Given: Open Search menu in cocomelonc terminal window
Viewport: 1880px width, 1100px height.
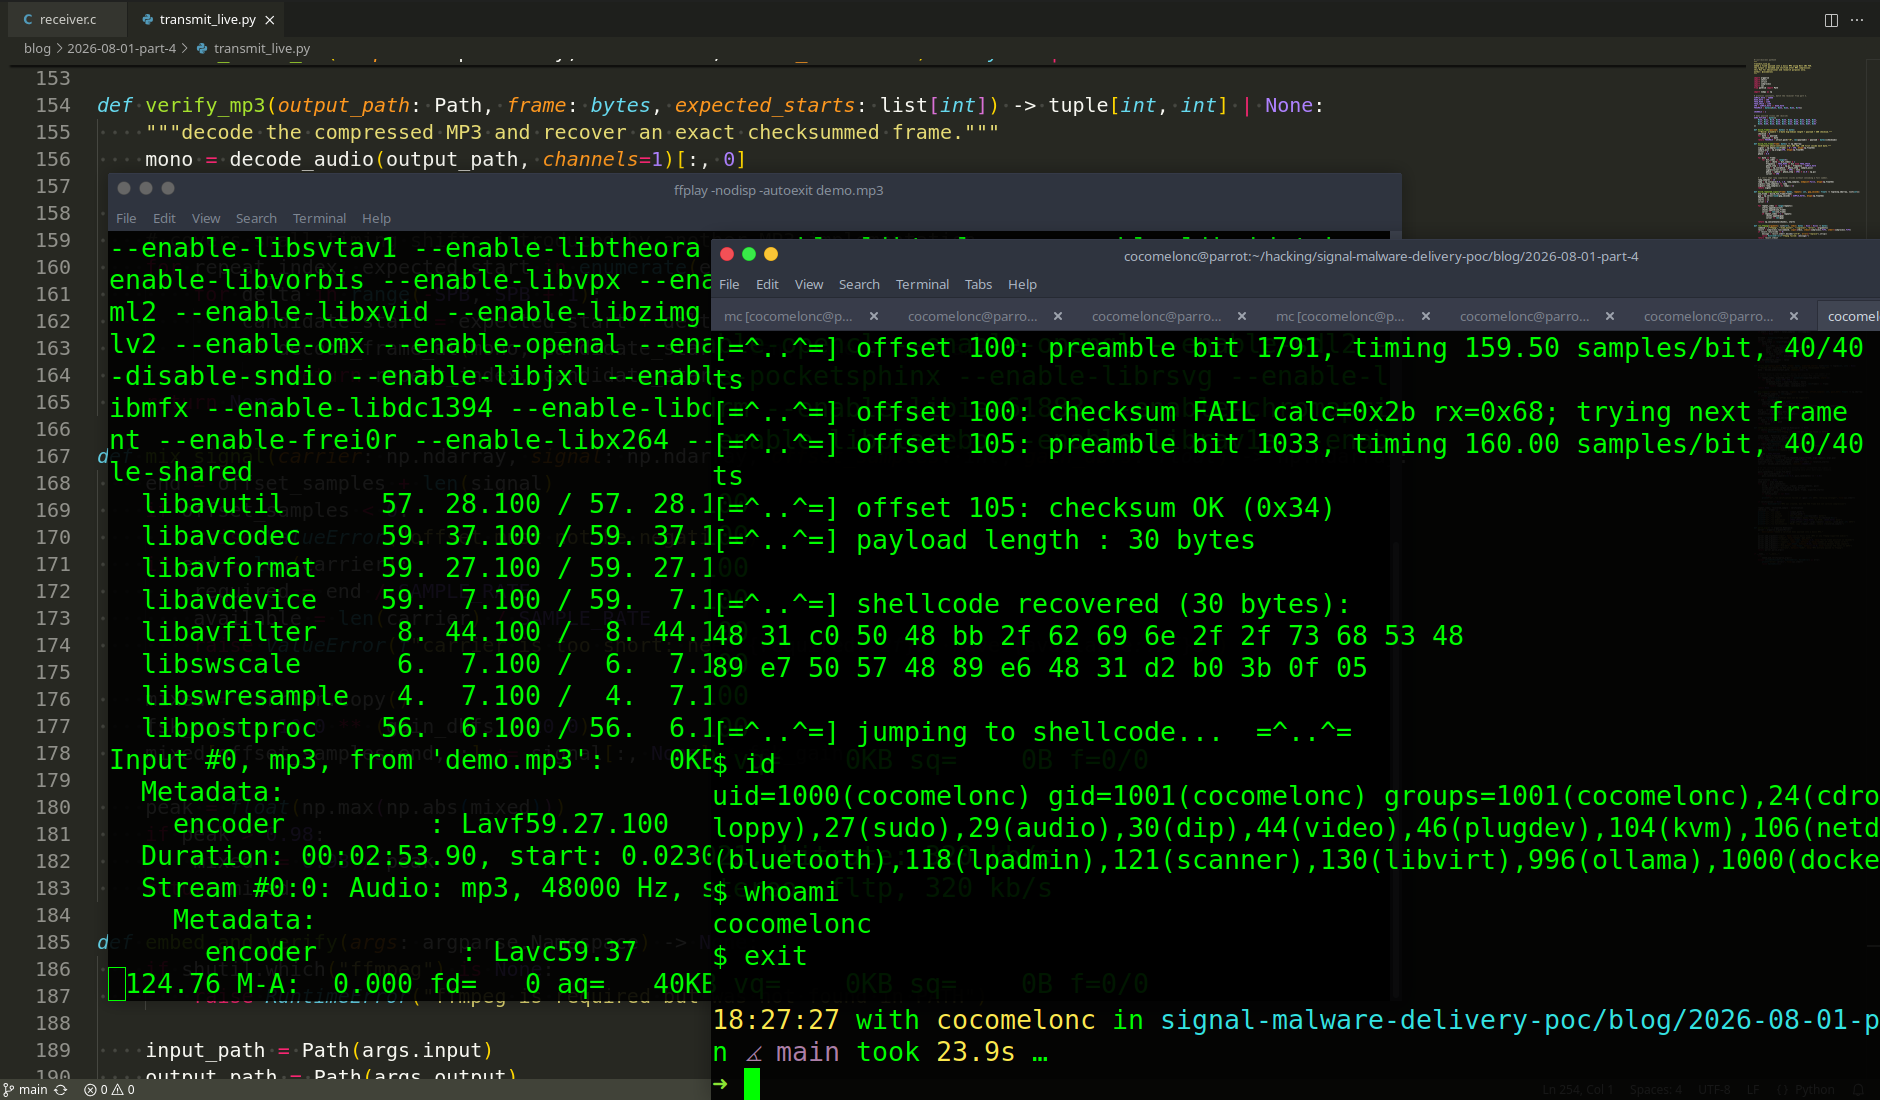Looking at the screenshot, I should [859, 284].
